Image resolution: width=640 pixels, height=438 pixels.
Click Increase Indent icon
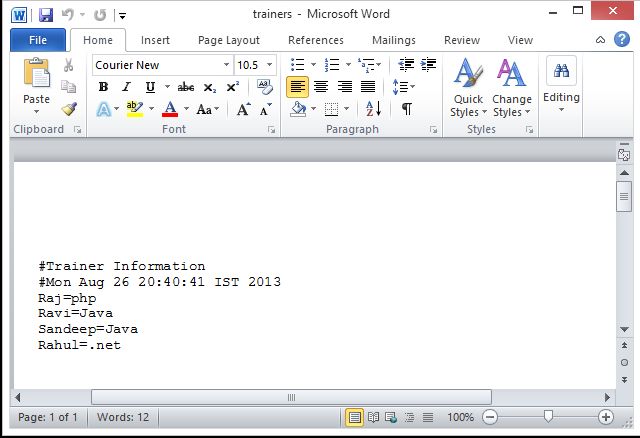click(428, 64)
